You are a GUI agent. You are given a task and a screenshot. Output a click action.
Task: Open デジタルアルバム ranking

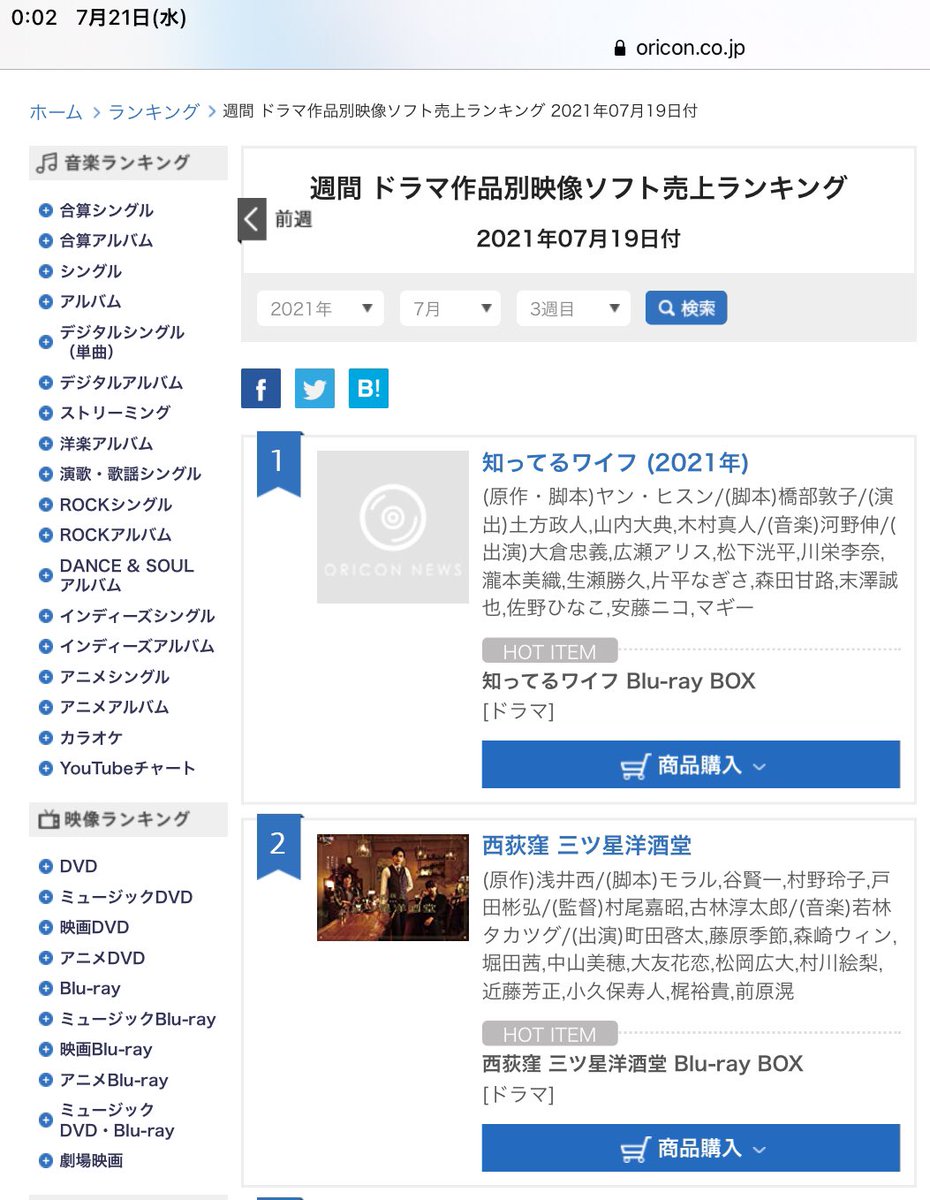[x=121, y=383]
